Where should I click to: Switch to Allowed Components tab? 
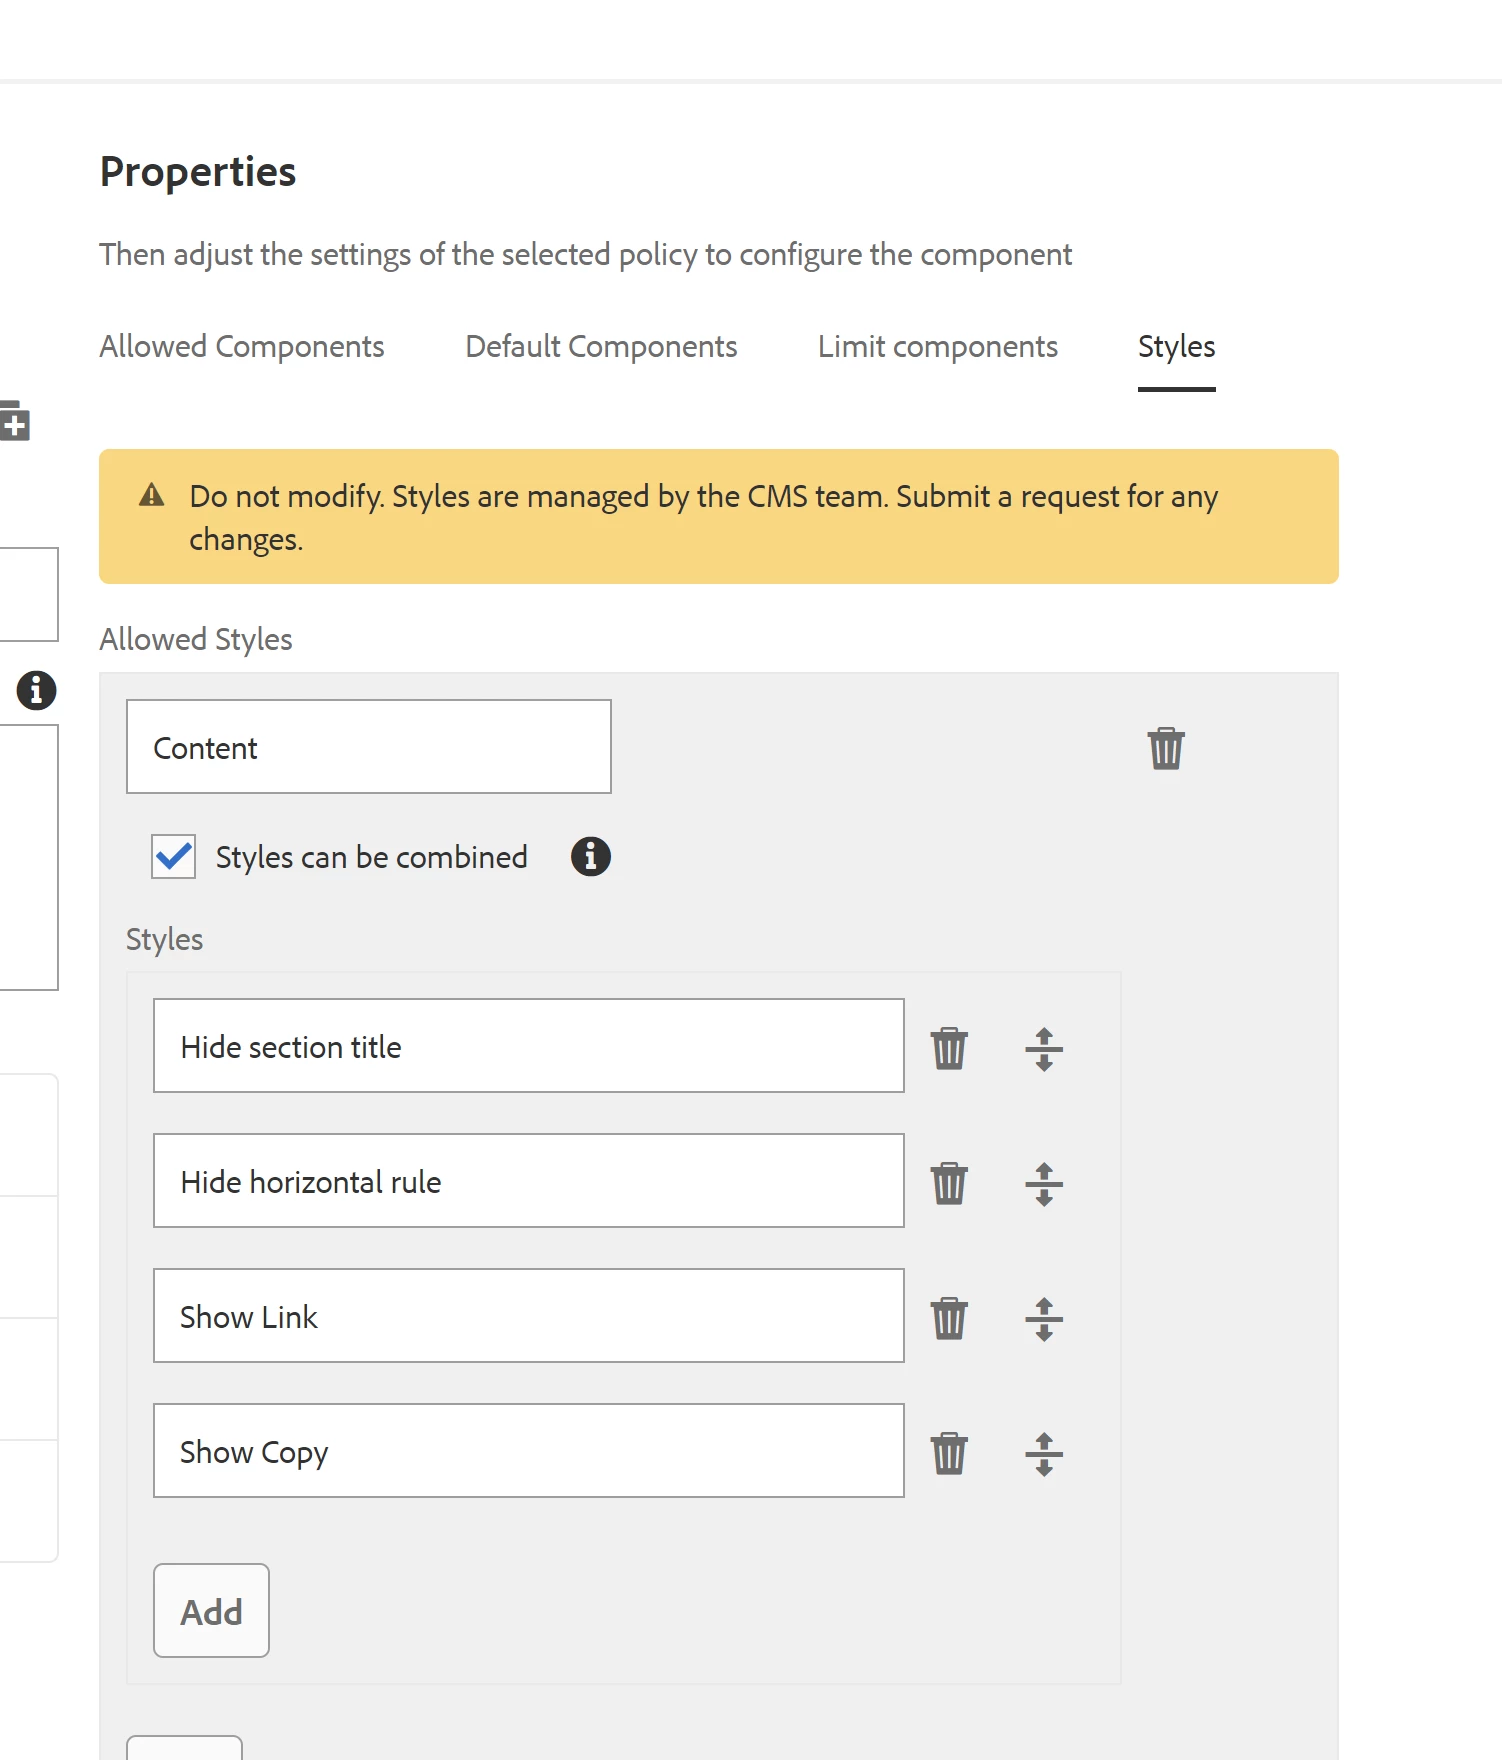pos(241,347)
